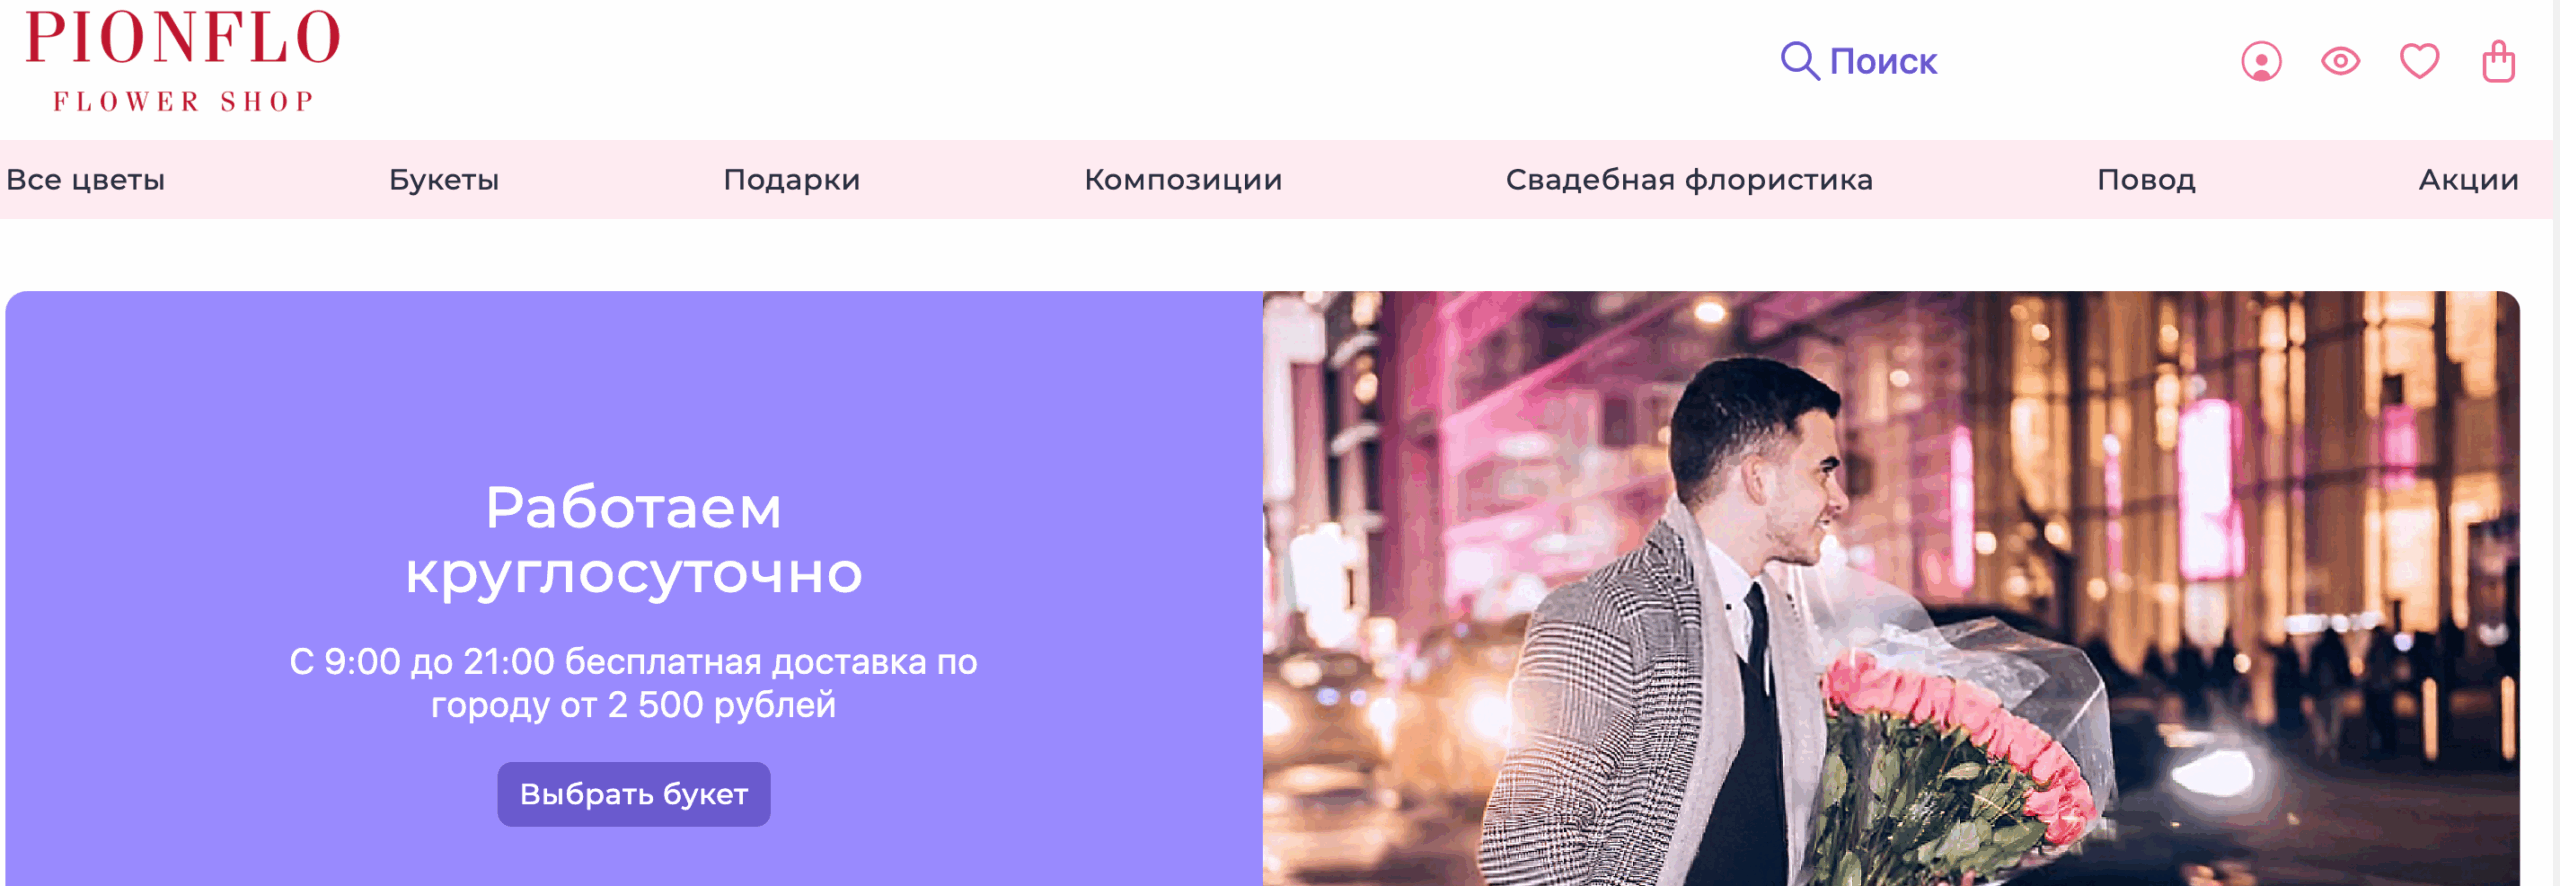Click the PIONFLO logo wordmark
The width and height of the screenshot is (2560, 886).
[183, 38]
